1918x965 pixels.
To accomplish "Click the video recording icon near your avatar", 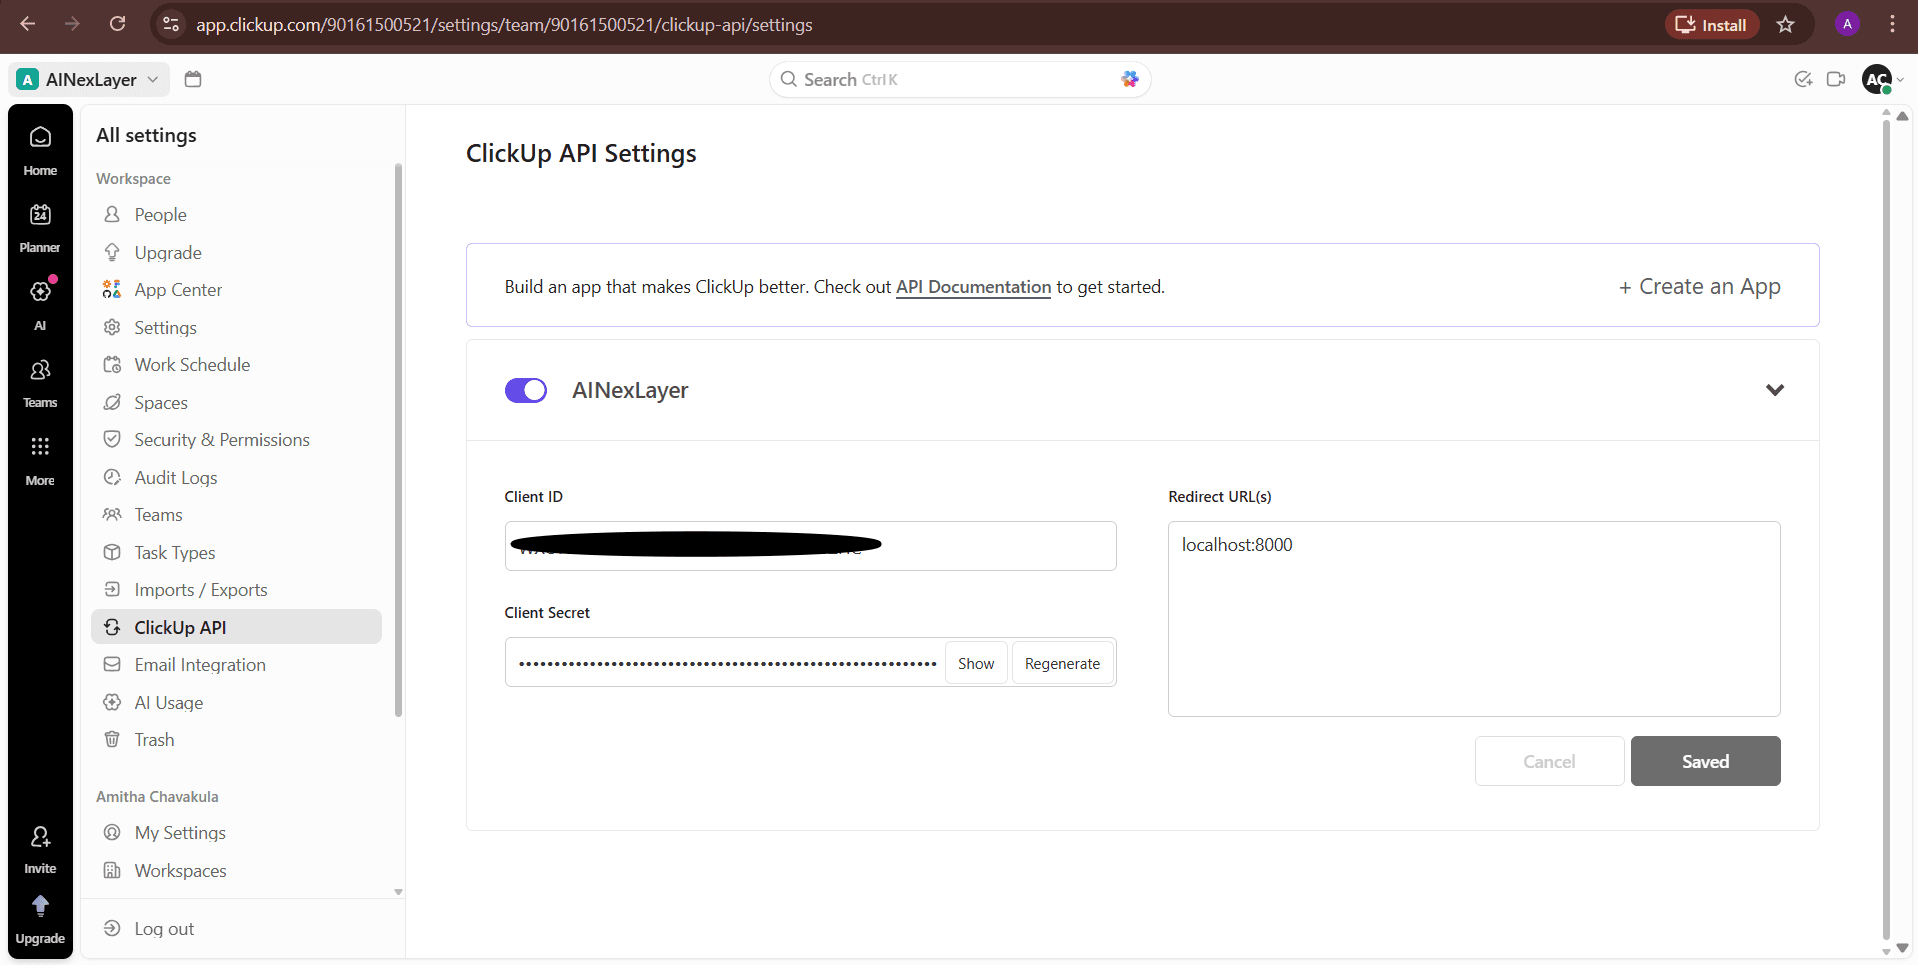I will point(1836,79).
